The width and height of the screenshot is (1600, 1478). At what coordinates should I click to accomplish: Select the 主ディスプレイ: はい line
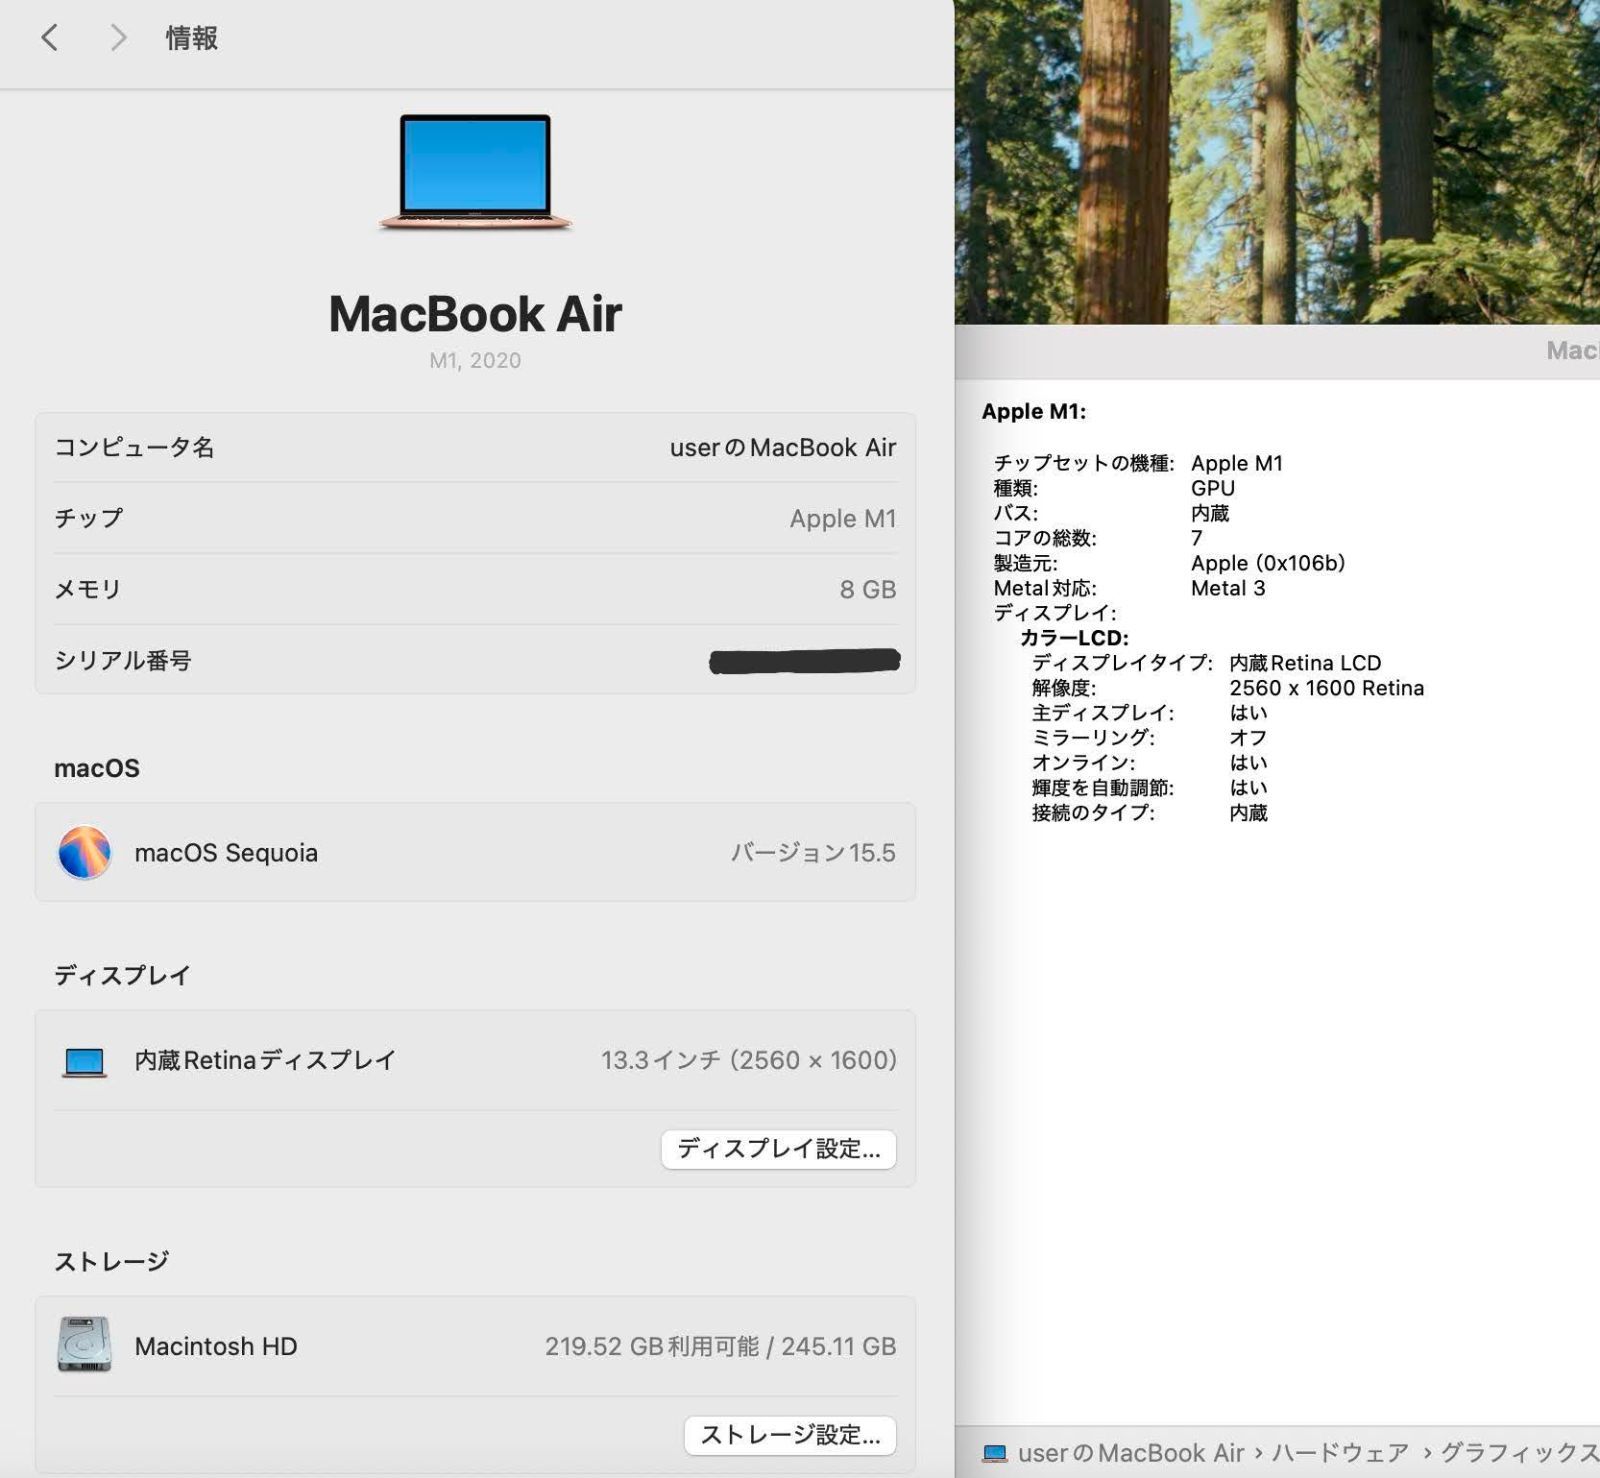[x=1149, y=713]
